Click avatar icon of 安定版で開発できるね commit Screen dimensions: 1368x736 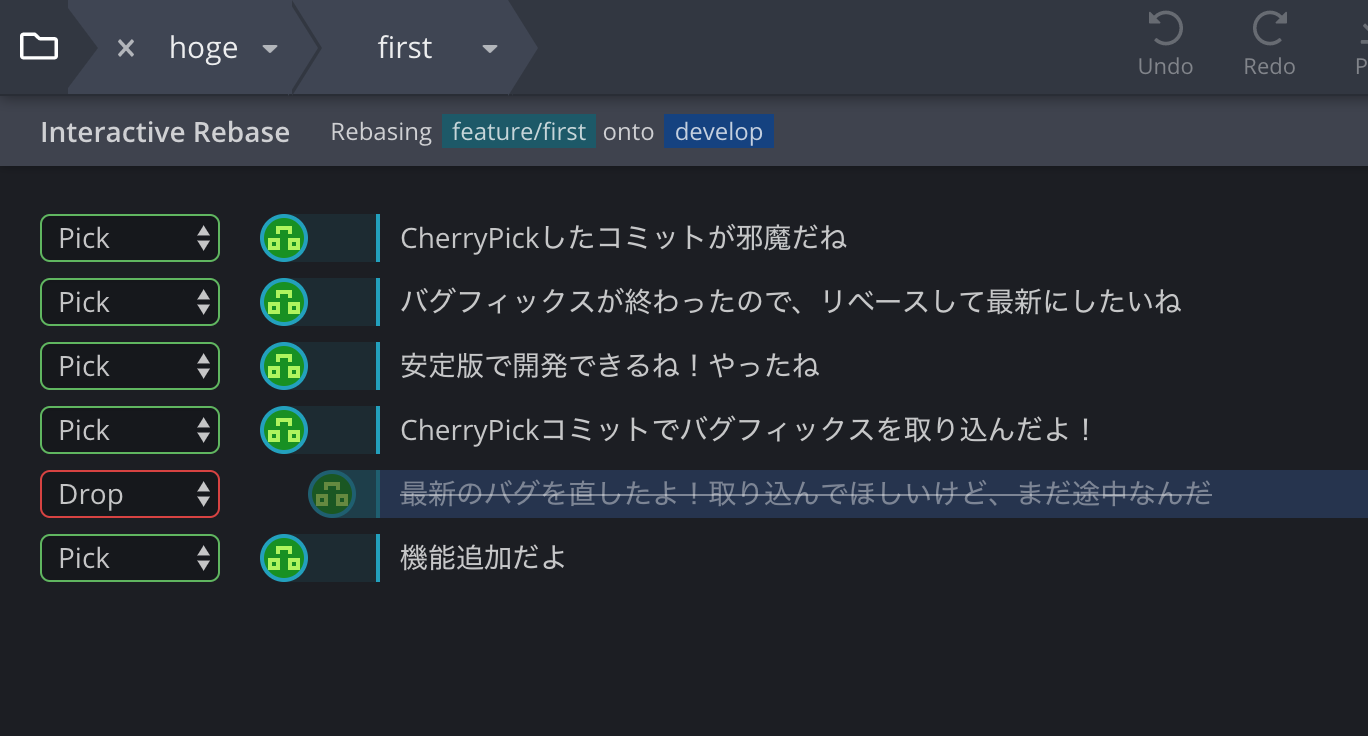[284, 366]
